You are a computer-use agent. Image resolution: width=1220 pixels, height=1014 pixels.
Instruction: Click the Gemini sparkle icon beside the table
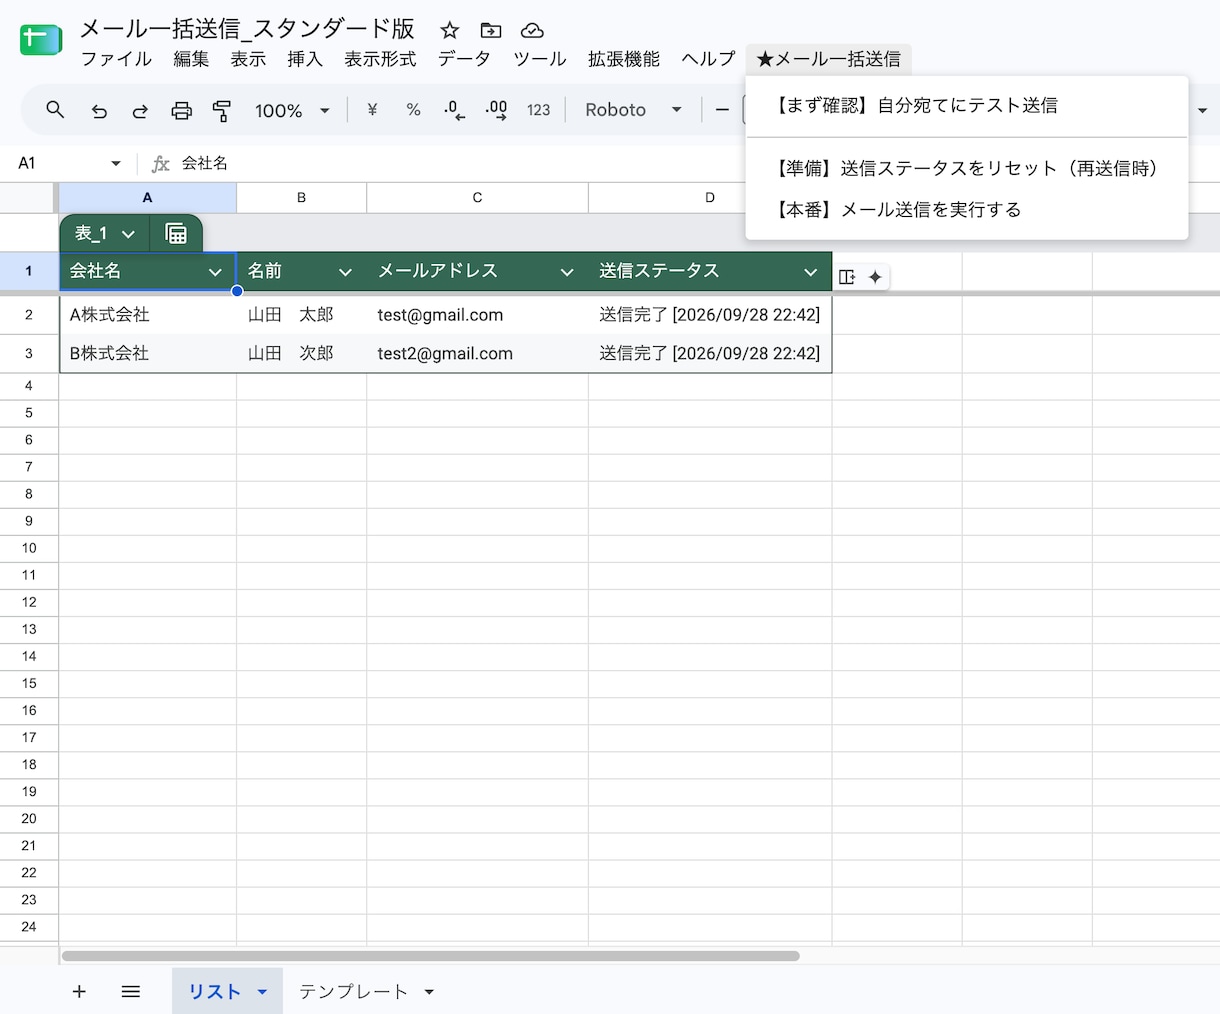875,277
